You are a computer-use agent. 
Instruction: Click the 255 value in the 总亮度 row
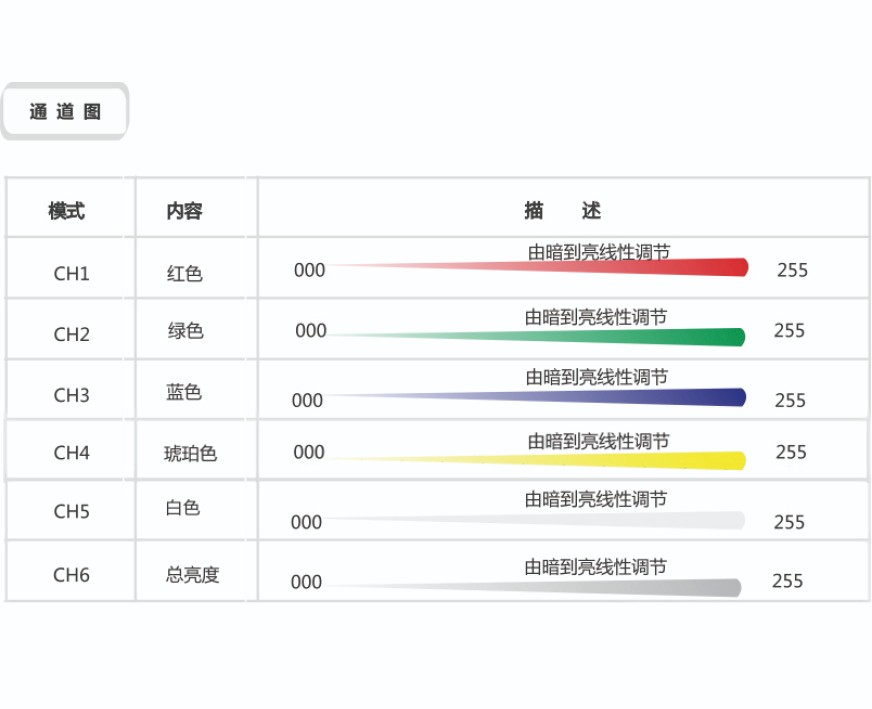[x=787, y=581]
